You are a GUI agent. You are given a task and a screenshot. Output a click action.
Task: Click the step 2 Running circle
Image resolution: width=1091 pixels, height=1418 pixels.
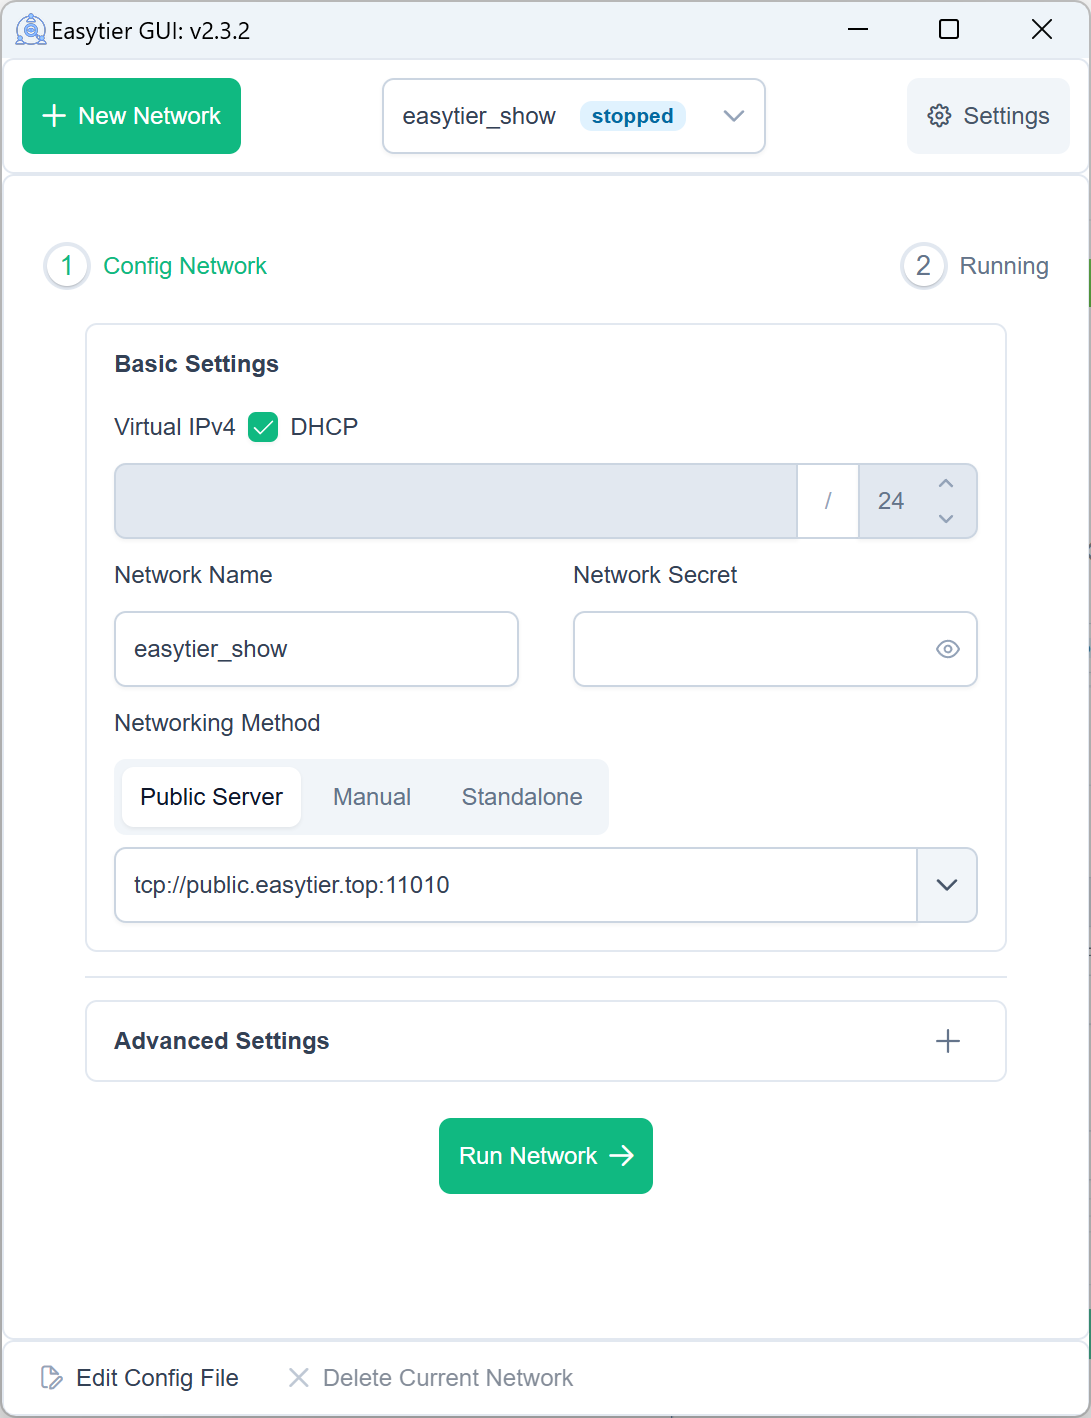[x=922, y=266]
